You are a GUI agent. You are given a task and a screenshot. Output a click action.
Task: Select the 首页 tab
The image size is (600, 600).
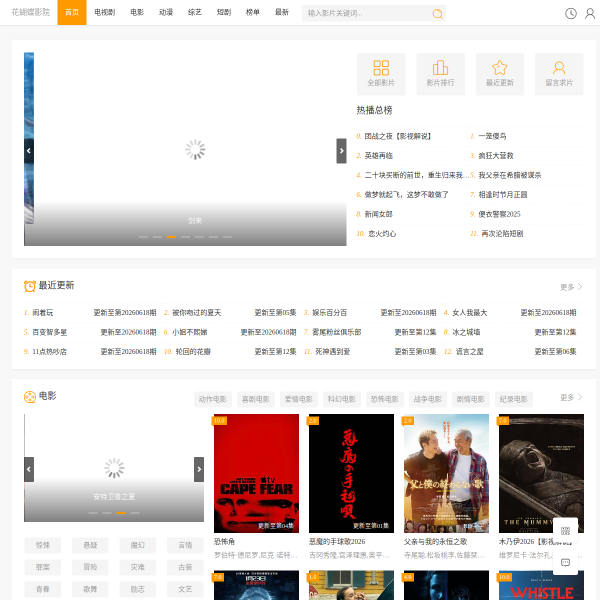pos(72,12)
